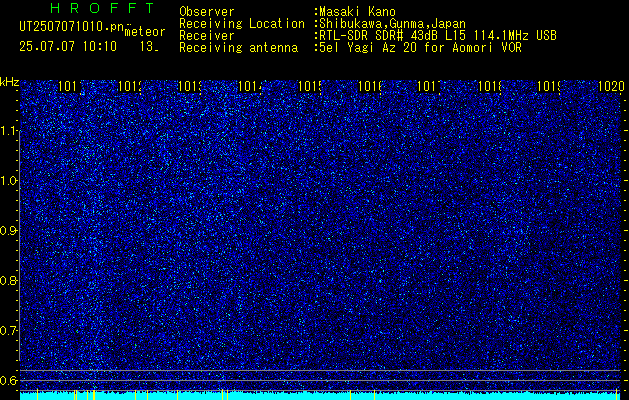Click the 0.6 kHz frequency label

[9, 380]
